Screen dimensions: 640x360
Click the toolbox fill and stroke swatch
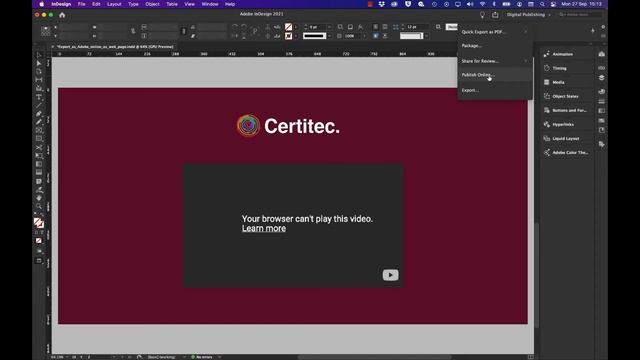coord(39,223)
